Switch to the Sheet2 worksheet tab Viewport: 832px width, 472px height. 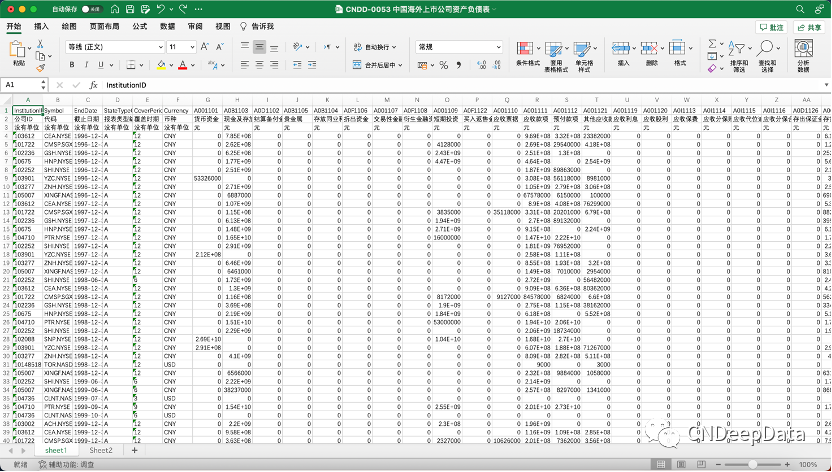pyautogui.click(x=101, y=450)
